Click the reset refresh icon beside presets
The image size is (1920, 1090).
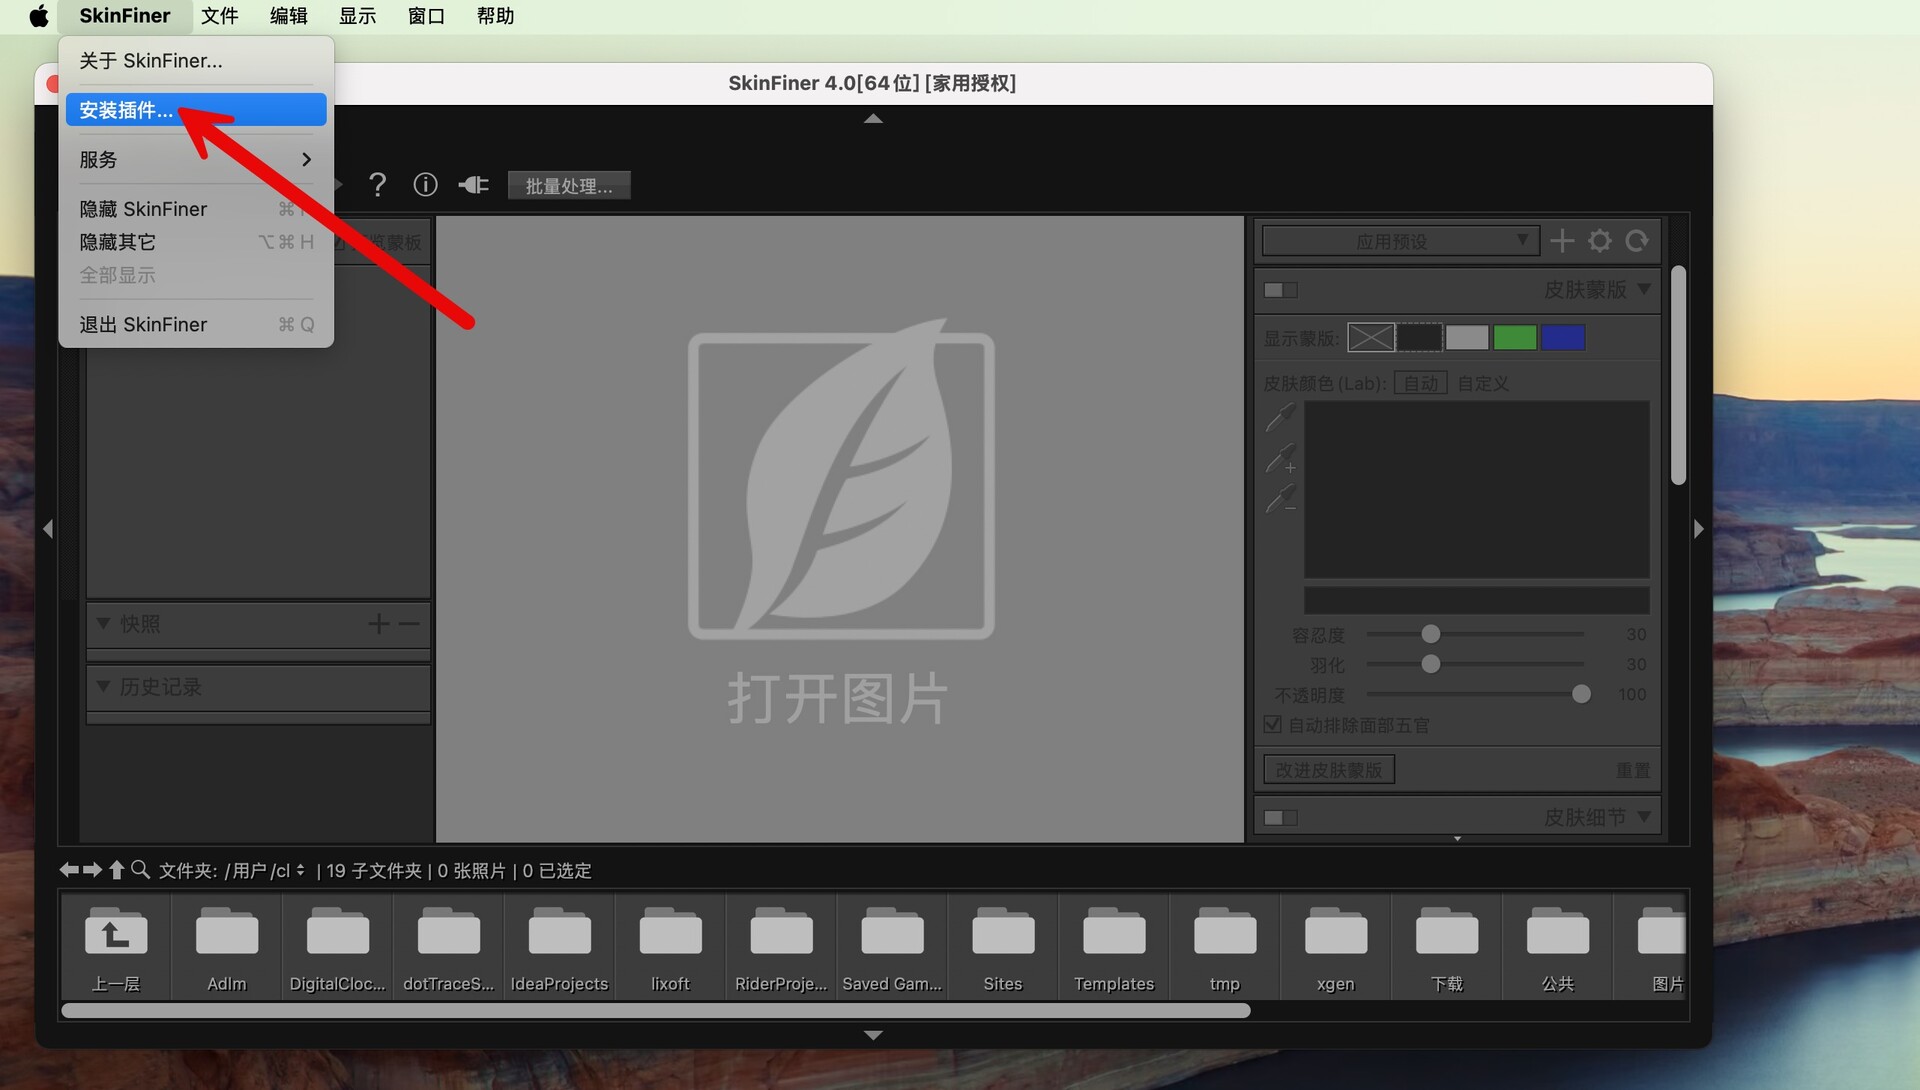pyautogui.click(x=1637, y=241)
